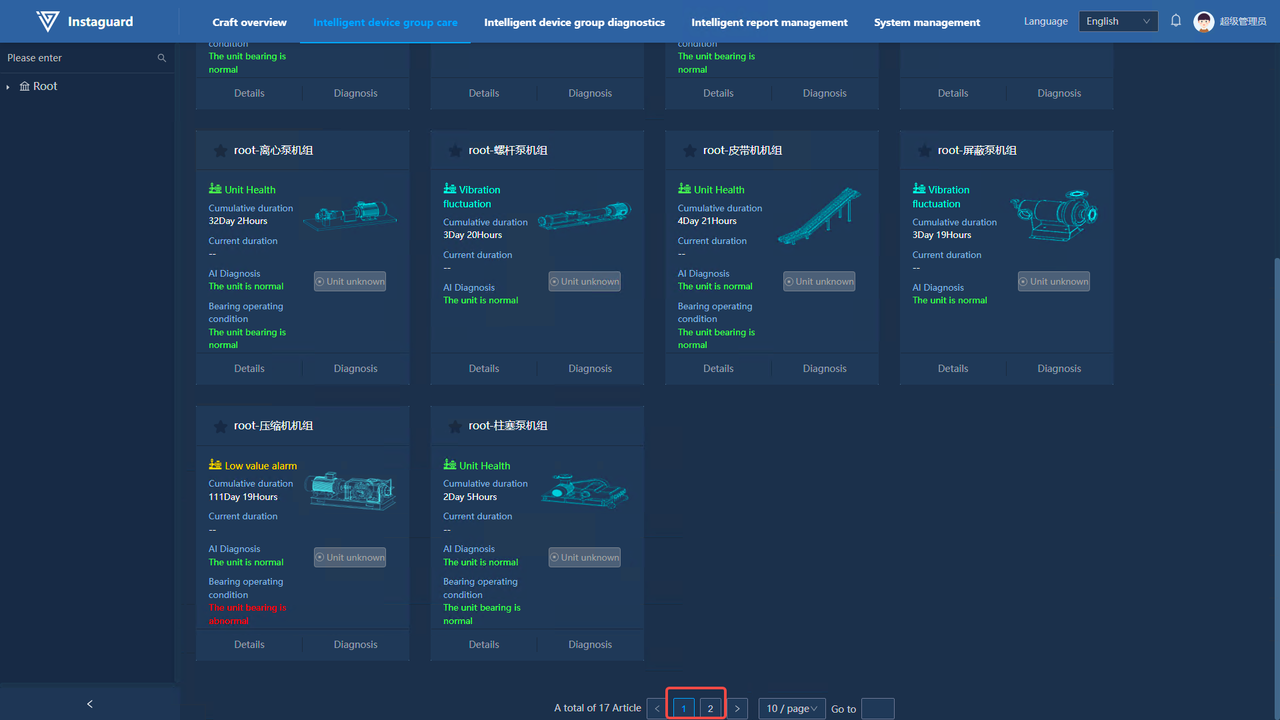Switch to Craft overview tab
Screen dimensions: 1280x720
click(x=250, y=22)
